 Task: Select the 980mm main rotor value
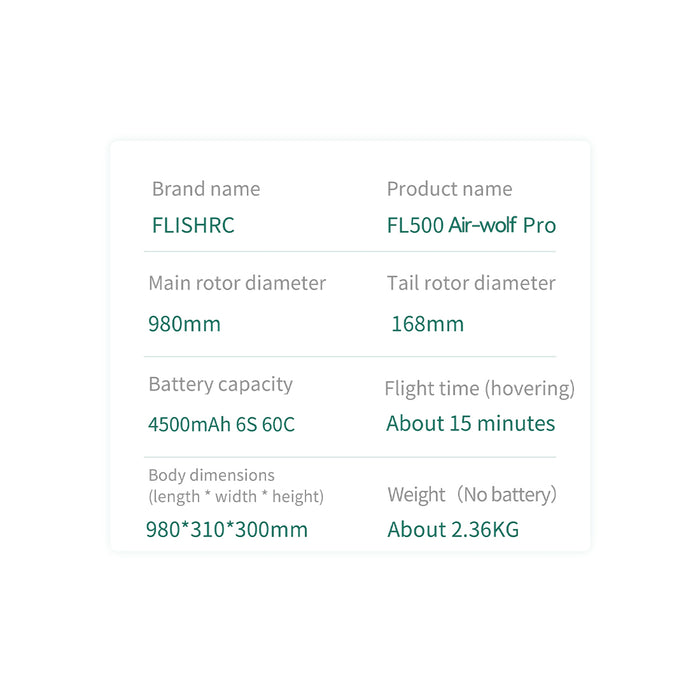[184, 324]
